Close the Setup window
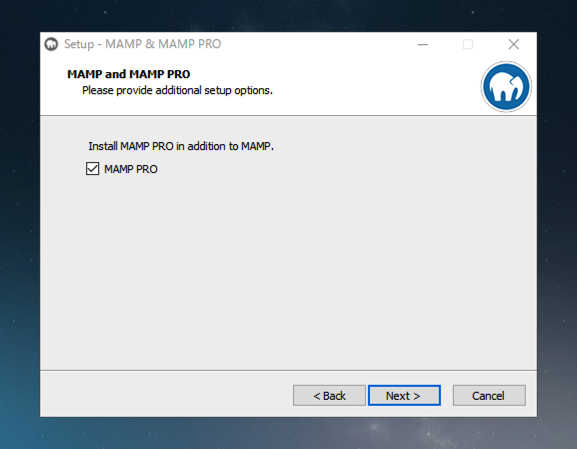The height and width of the screenshot is (449, 577). tap(514, 45)
